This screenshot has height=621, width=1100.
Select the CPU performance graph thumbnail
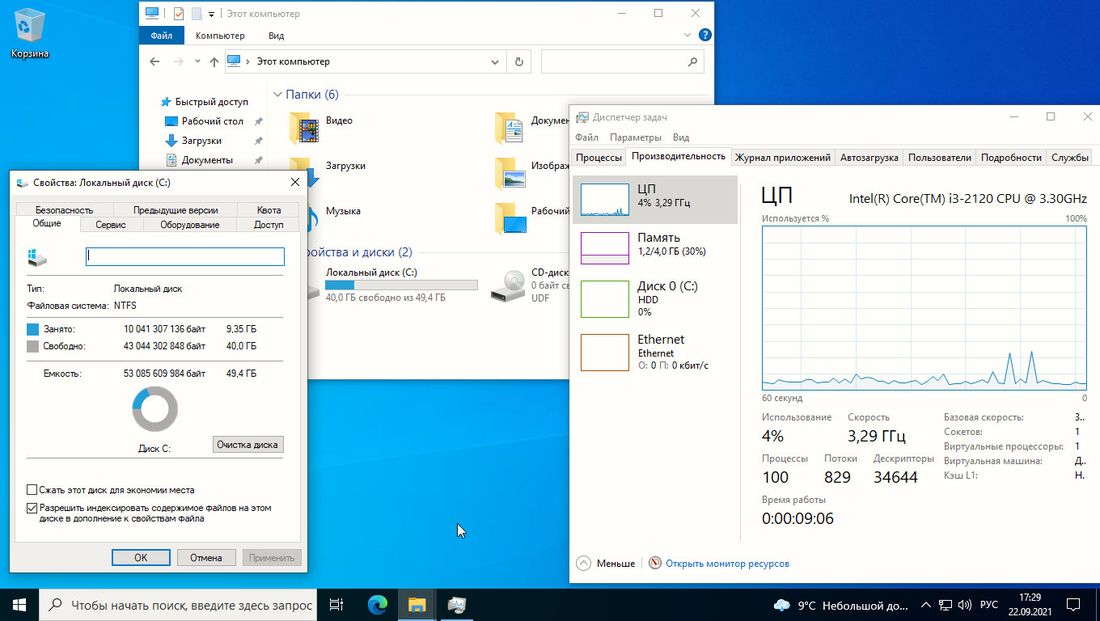(605, 199)
